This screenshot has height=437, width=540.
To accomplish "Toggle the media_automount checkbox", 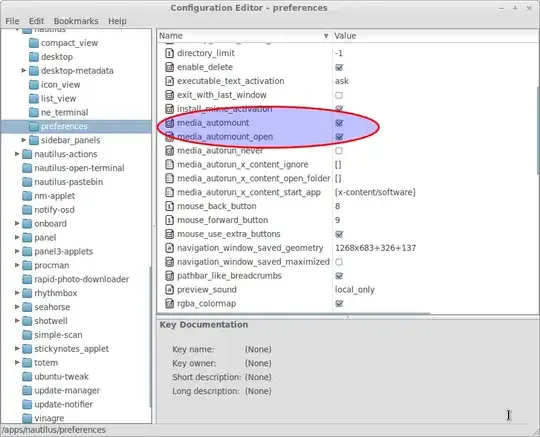I will point(339,123).
